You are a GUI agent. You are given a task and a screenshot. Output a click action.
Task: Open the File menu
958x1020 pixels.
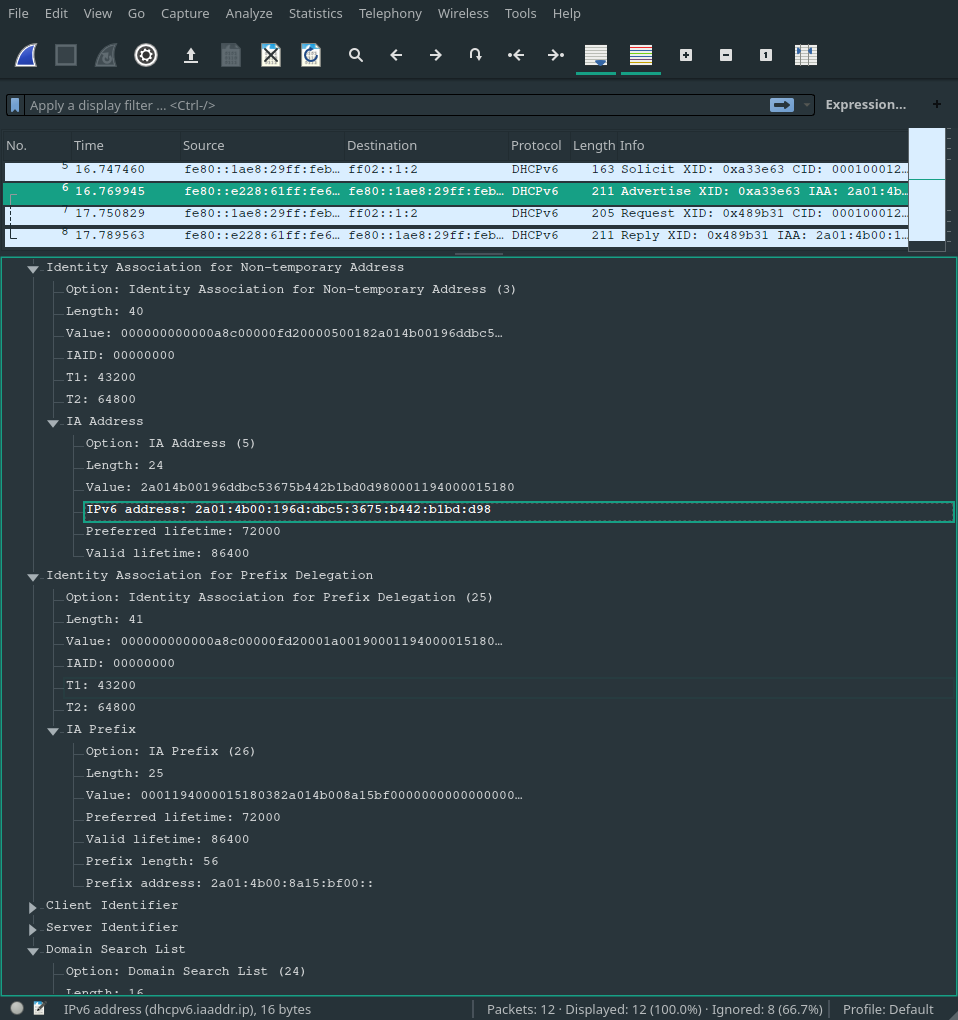pyautogui.click(x=18, y=14)
